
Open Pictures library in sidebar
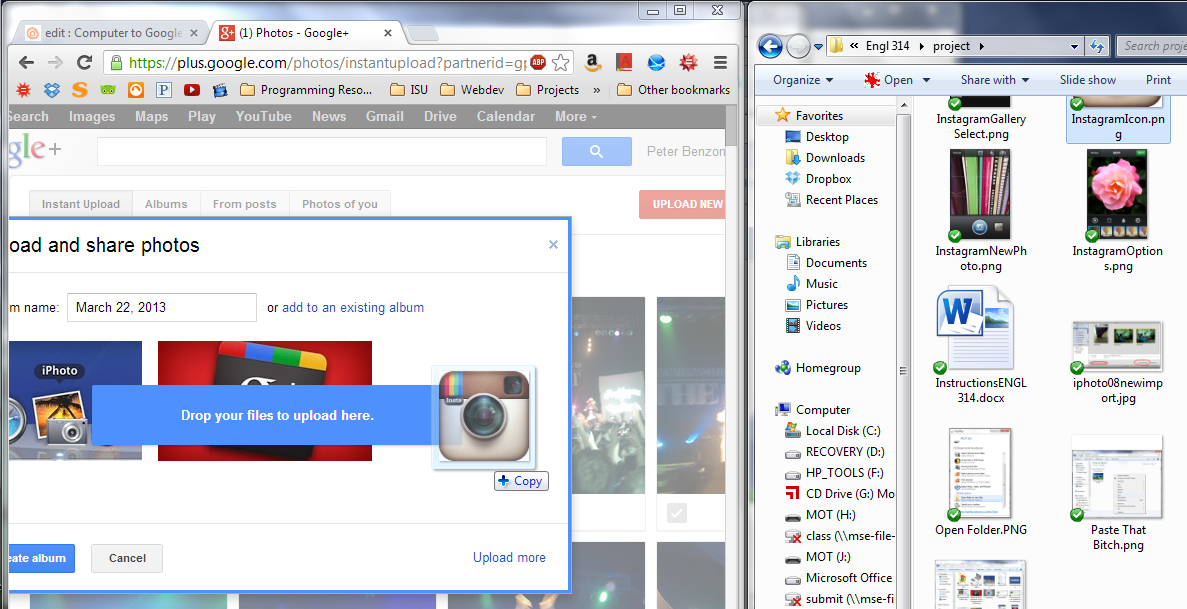click(x=816, y=304)
